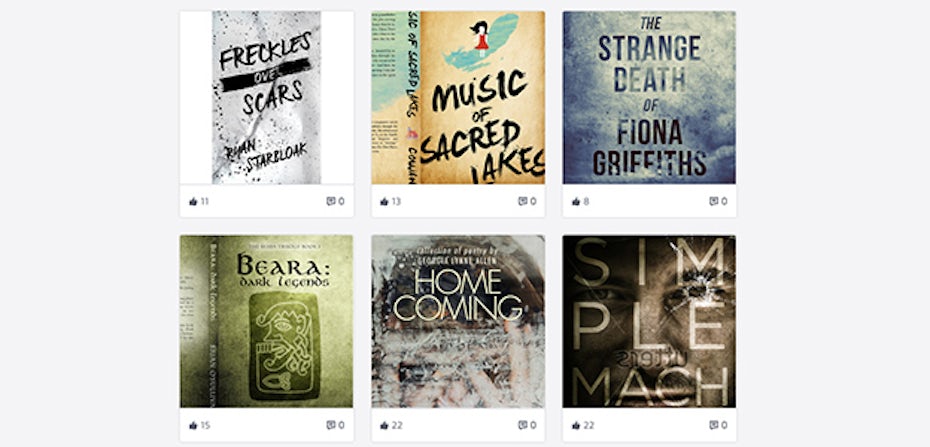Like the Simple Machines cover design

575,426
